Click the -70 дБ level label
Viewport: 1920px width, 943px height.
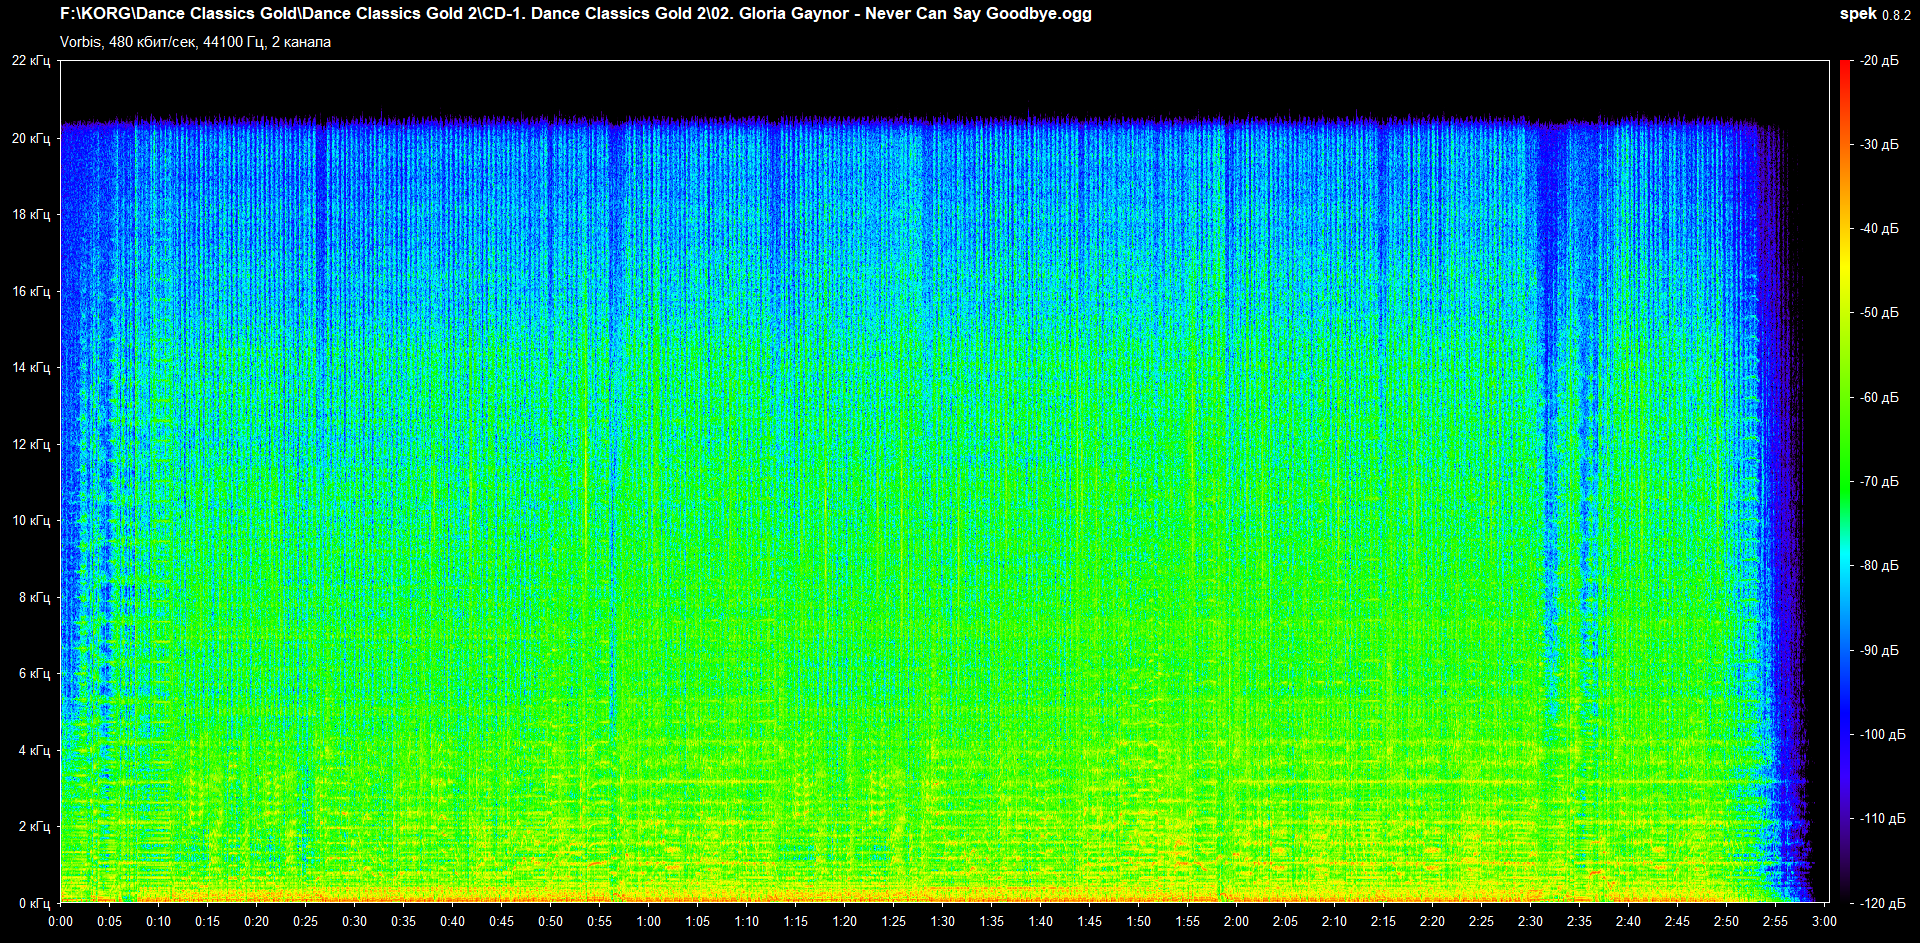click(x=1879, y=482)
